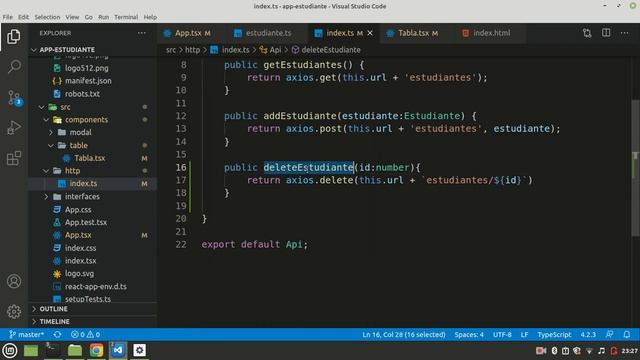Open Go to Line via Ln 16, Col 28

point(404,334)
